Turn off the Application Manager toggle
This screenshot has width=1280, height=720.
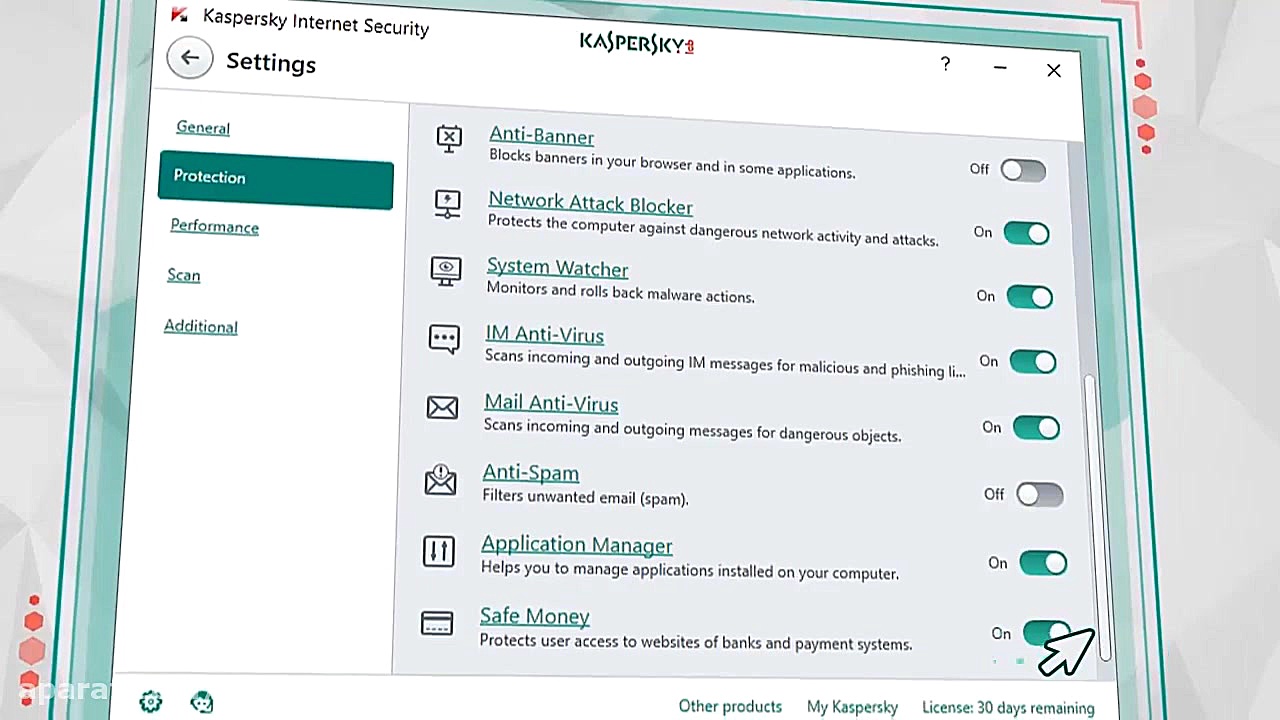point(1043,563)
